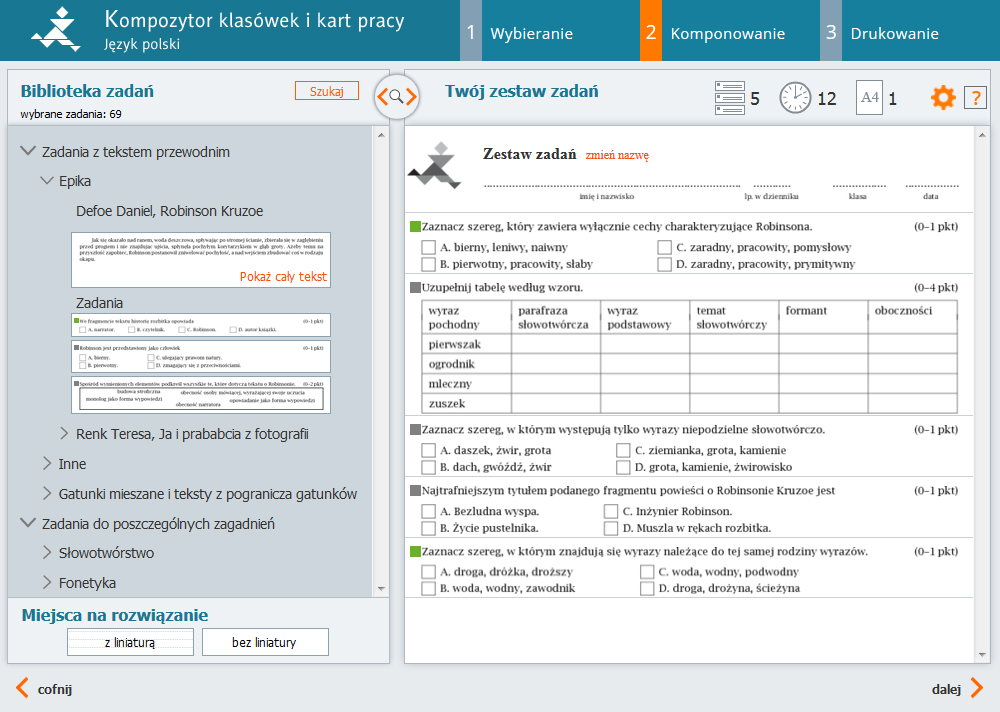This screenshot has width=1000, height=712.
Task: Expand Renk Teresa, Ja i prababcia z fotografii
Action: 64,434
